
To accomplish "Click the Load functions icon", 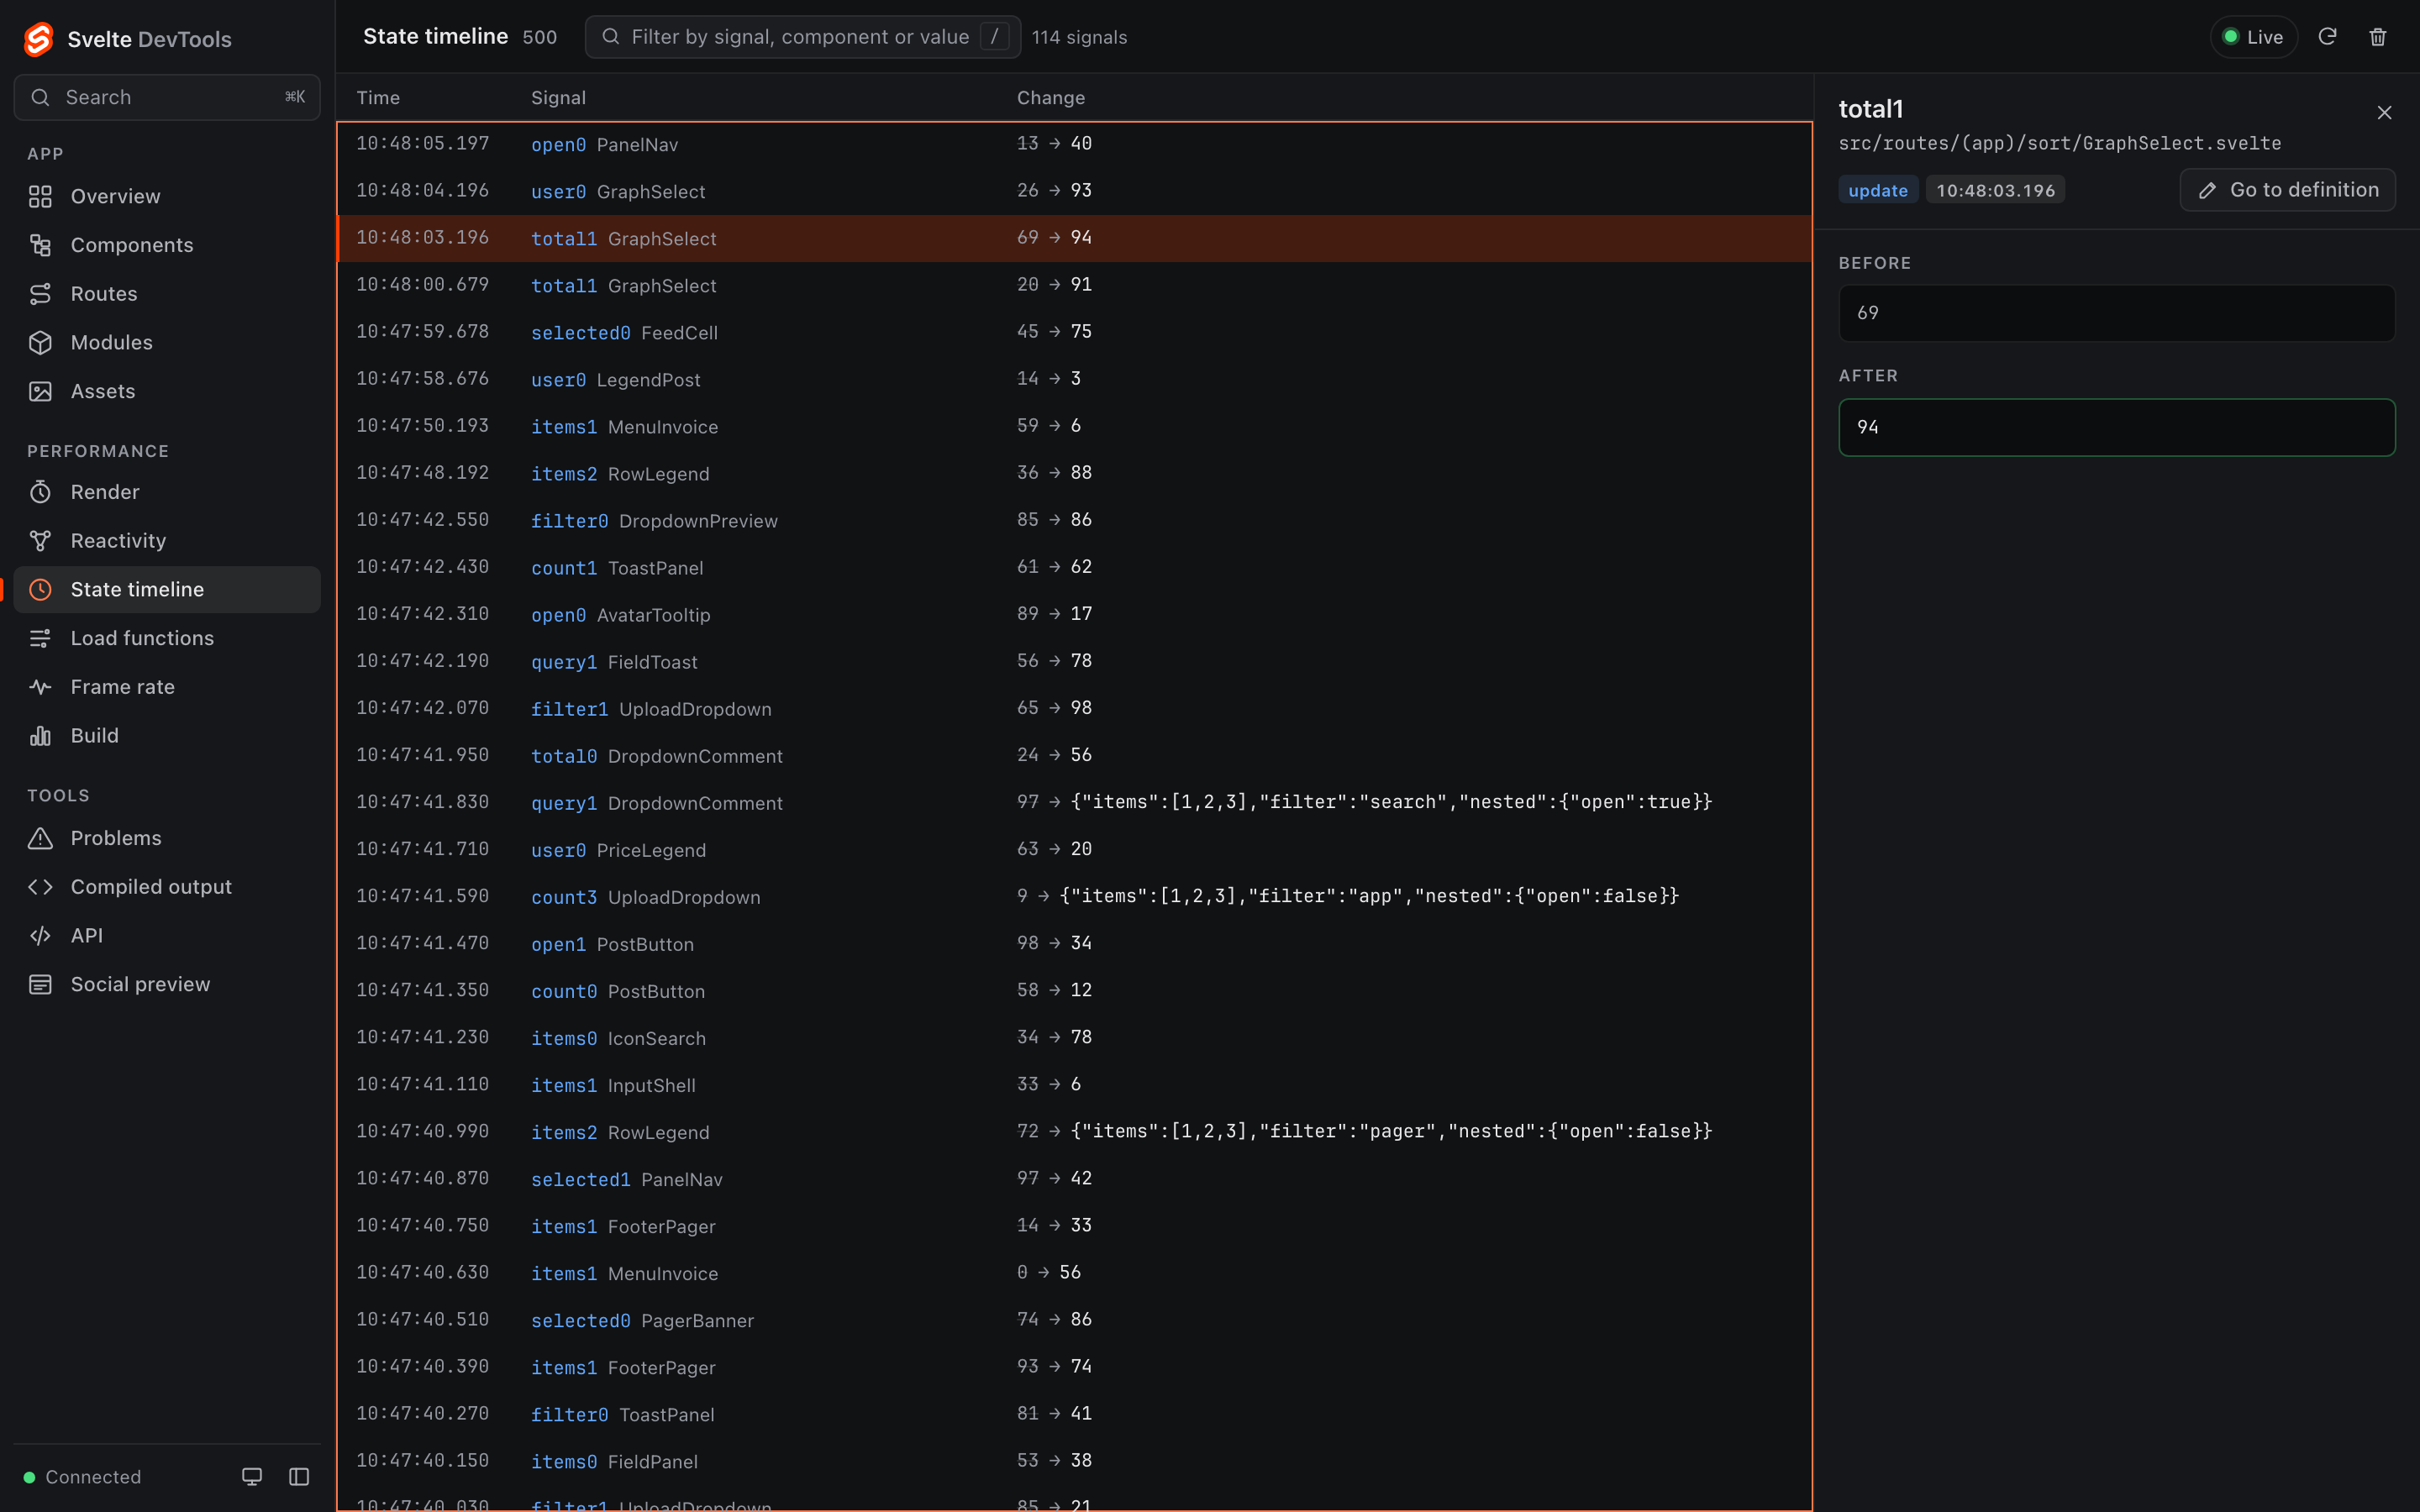I will tap(40, 638).
